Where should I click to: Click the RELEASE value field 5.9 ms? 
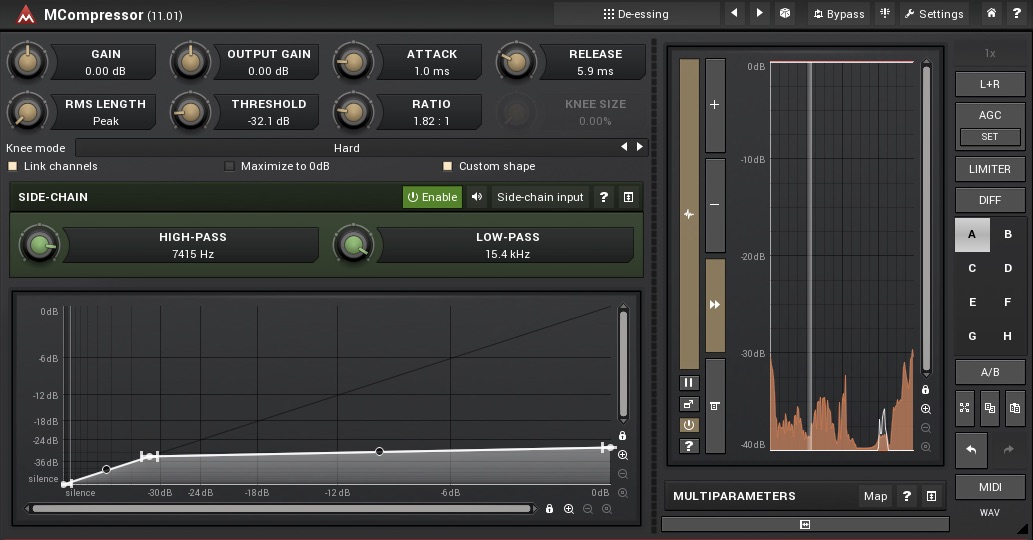pyautogui.click(x=595, y=71)
